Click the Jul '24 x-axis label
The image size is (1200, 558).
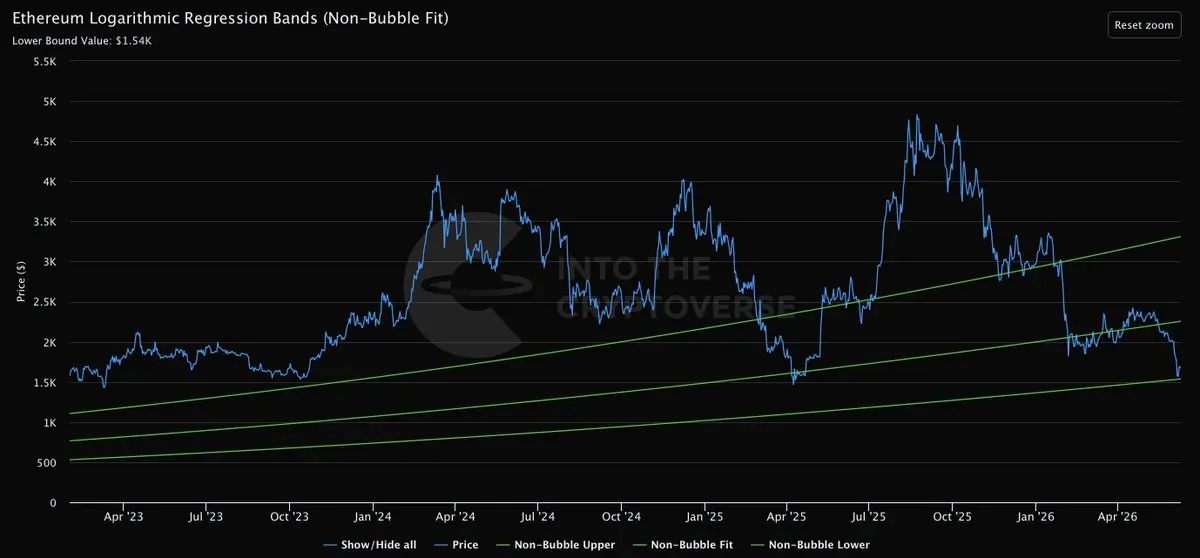click(x=538, y=518)
